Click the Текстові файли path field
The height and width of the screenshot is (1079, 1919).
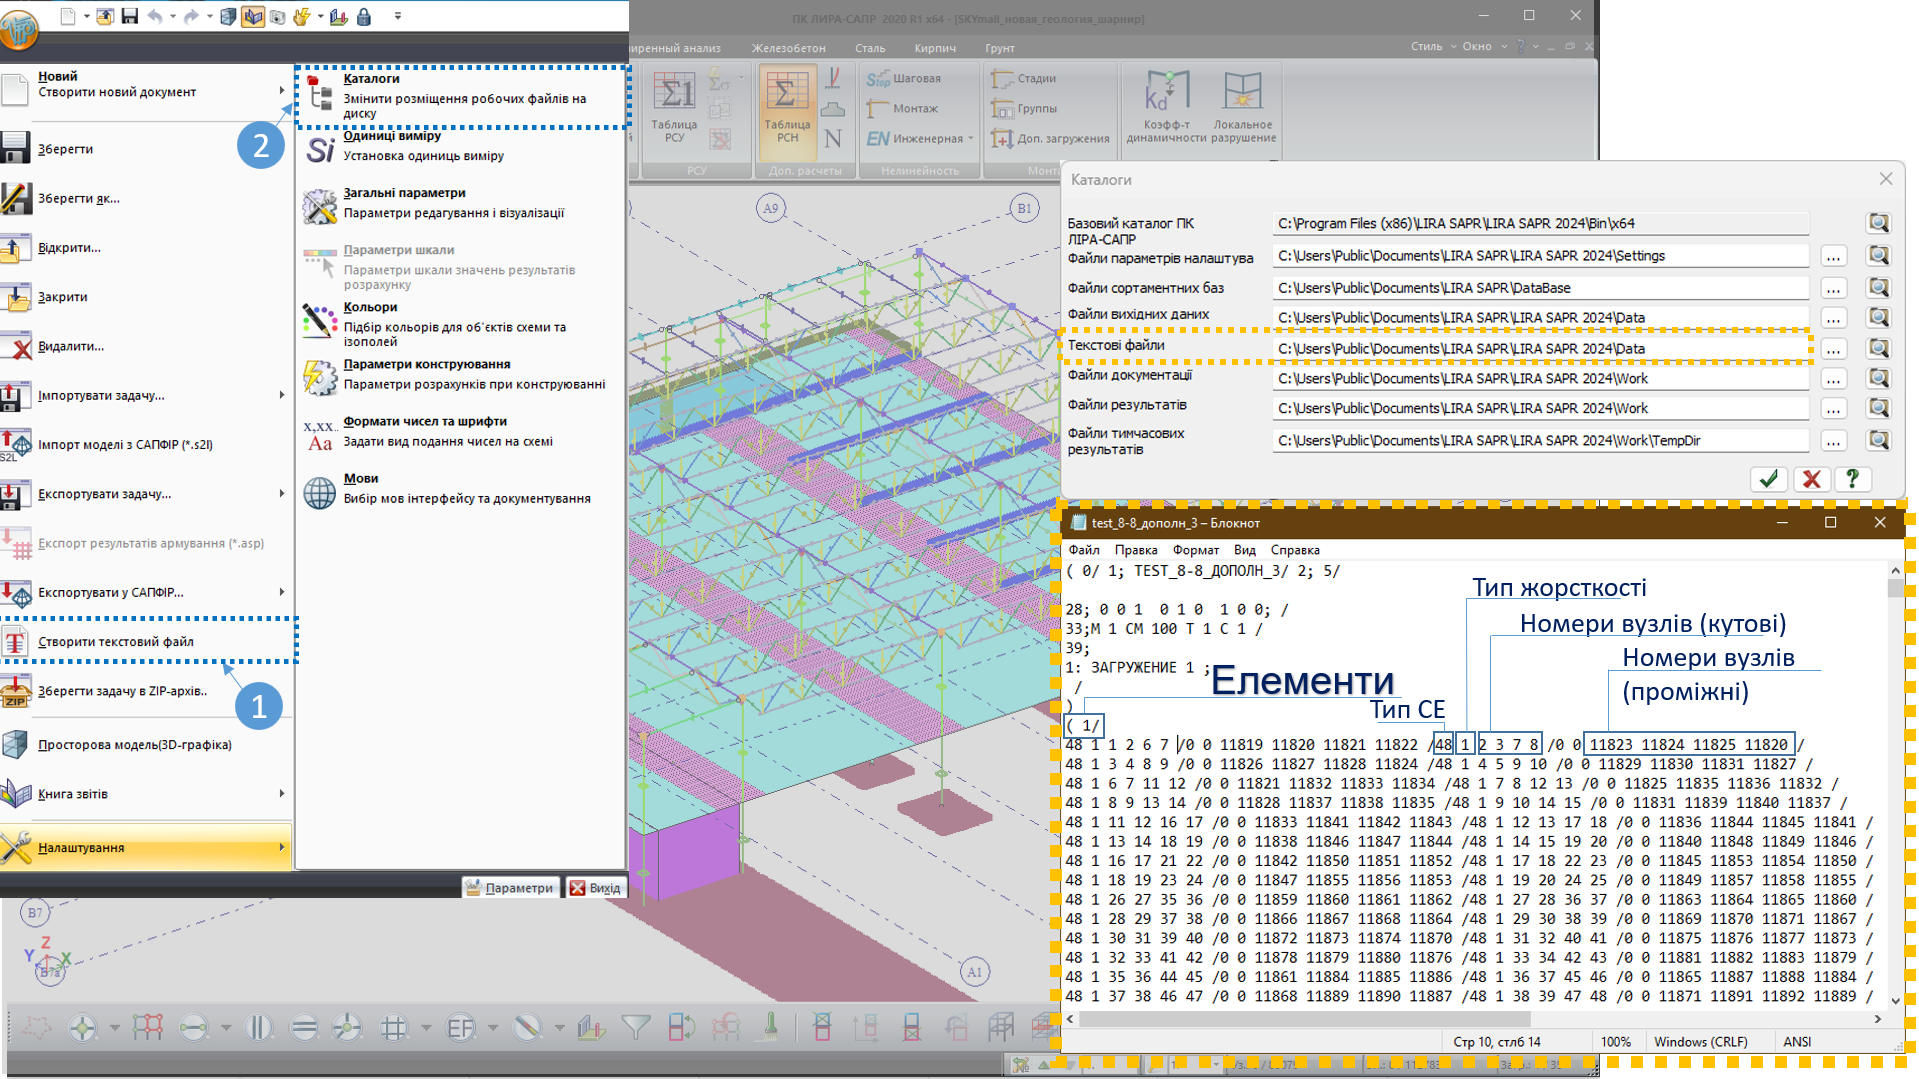(1540, 349)
